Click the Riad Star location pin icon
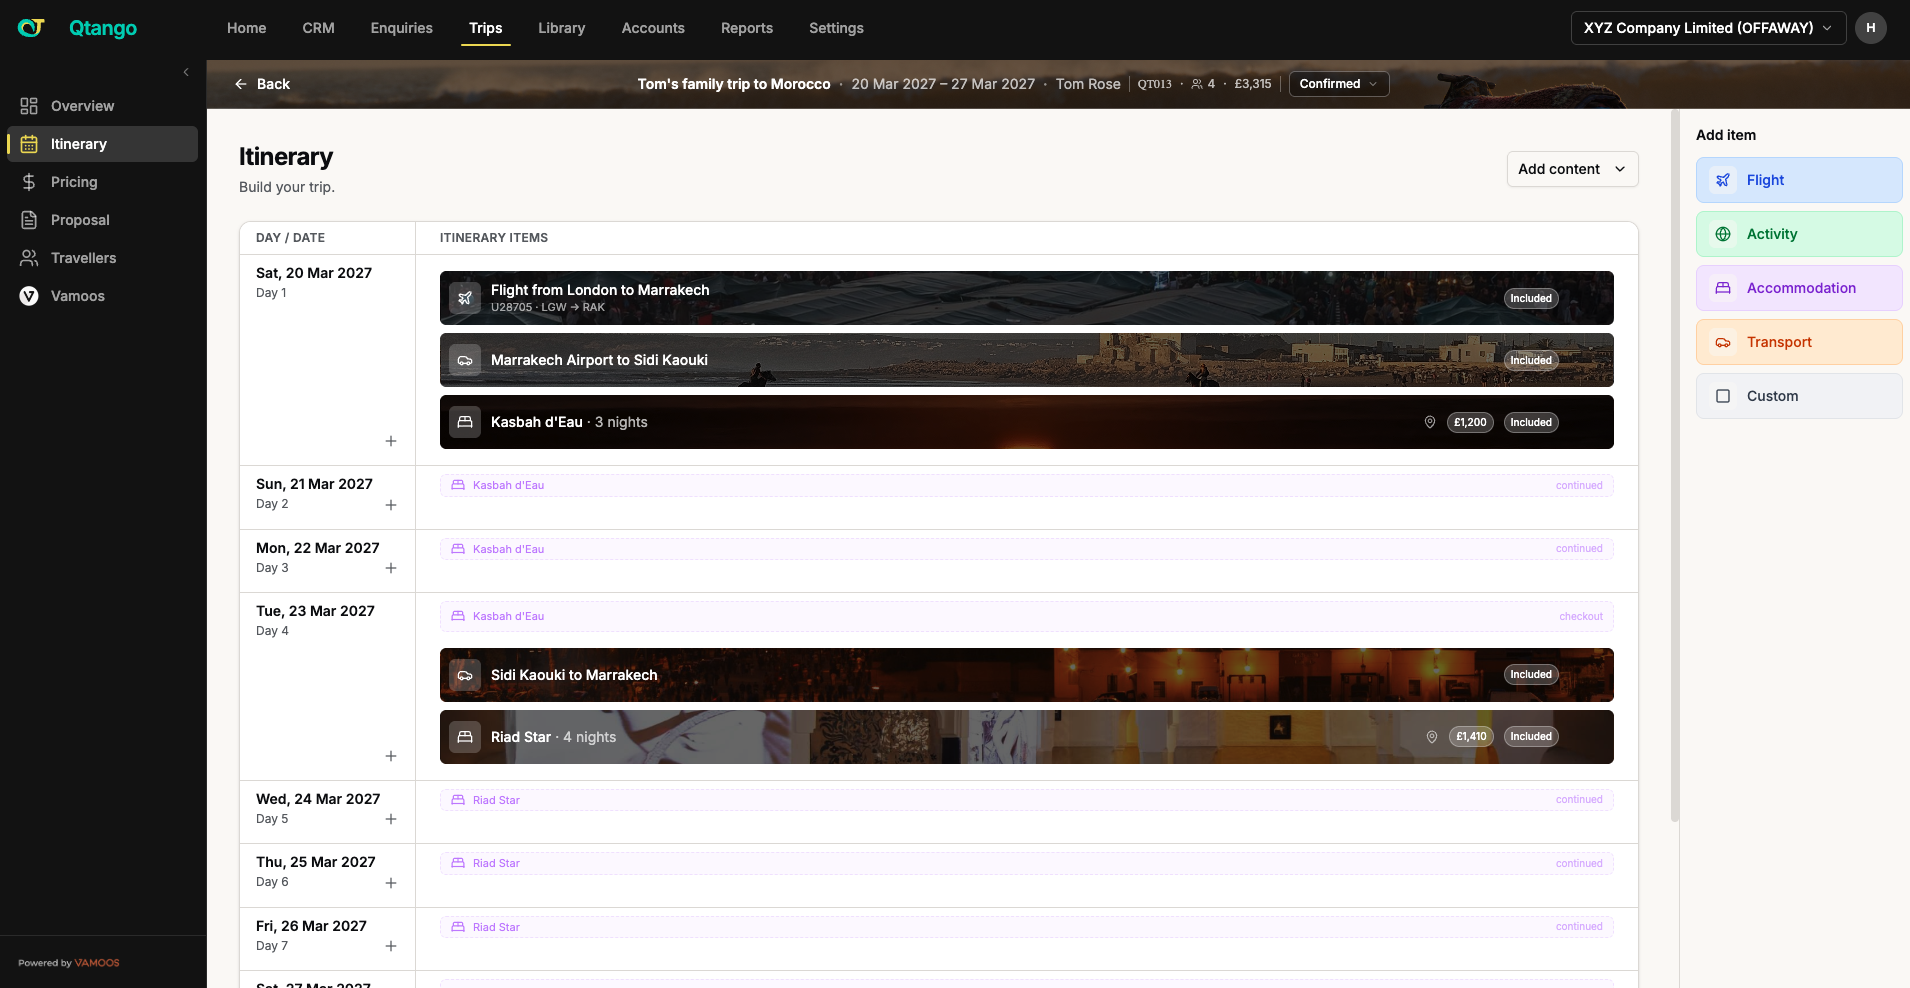 pyautogui.click(x=1432, y=737)
